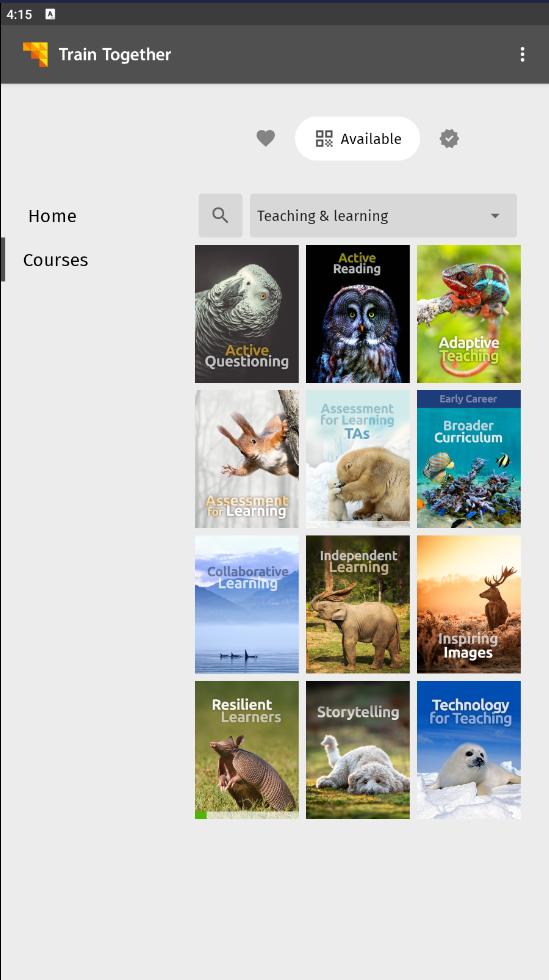
Task: Tap the Train Together logo icon
Action: click(x=35, y=54)
